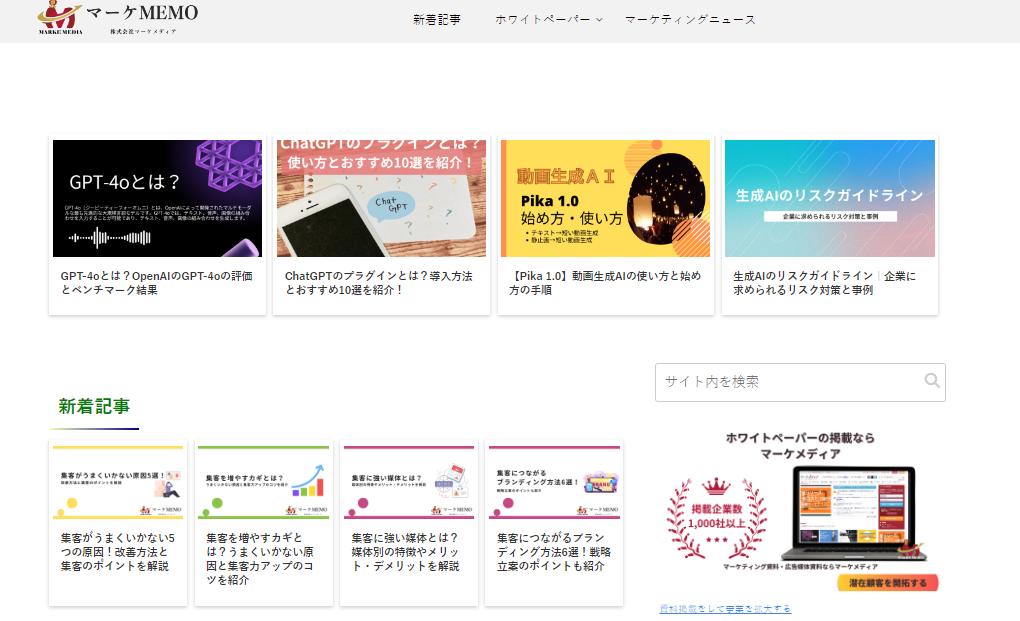Open the 新着記事 menu item

(x=436, y=20)
